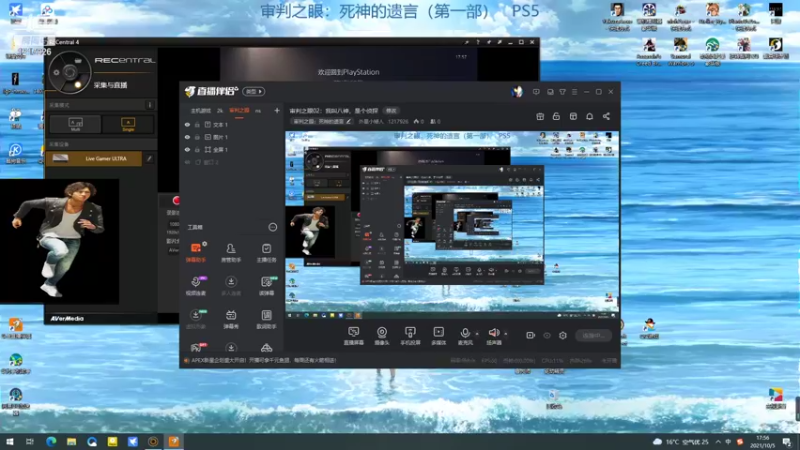The height and width of the screenshot is (450, 800).
Task: Open the 视频连麦 tool
Action: coord(195,286)
